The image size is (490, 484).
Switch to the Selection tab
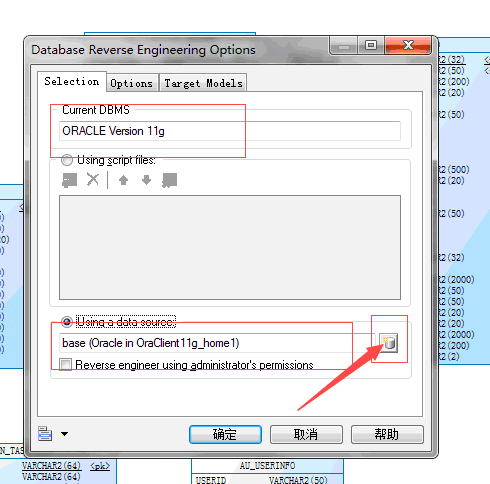72,81
